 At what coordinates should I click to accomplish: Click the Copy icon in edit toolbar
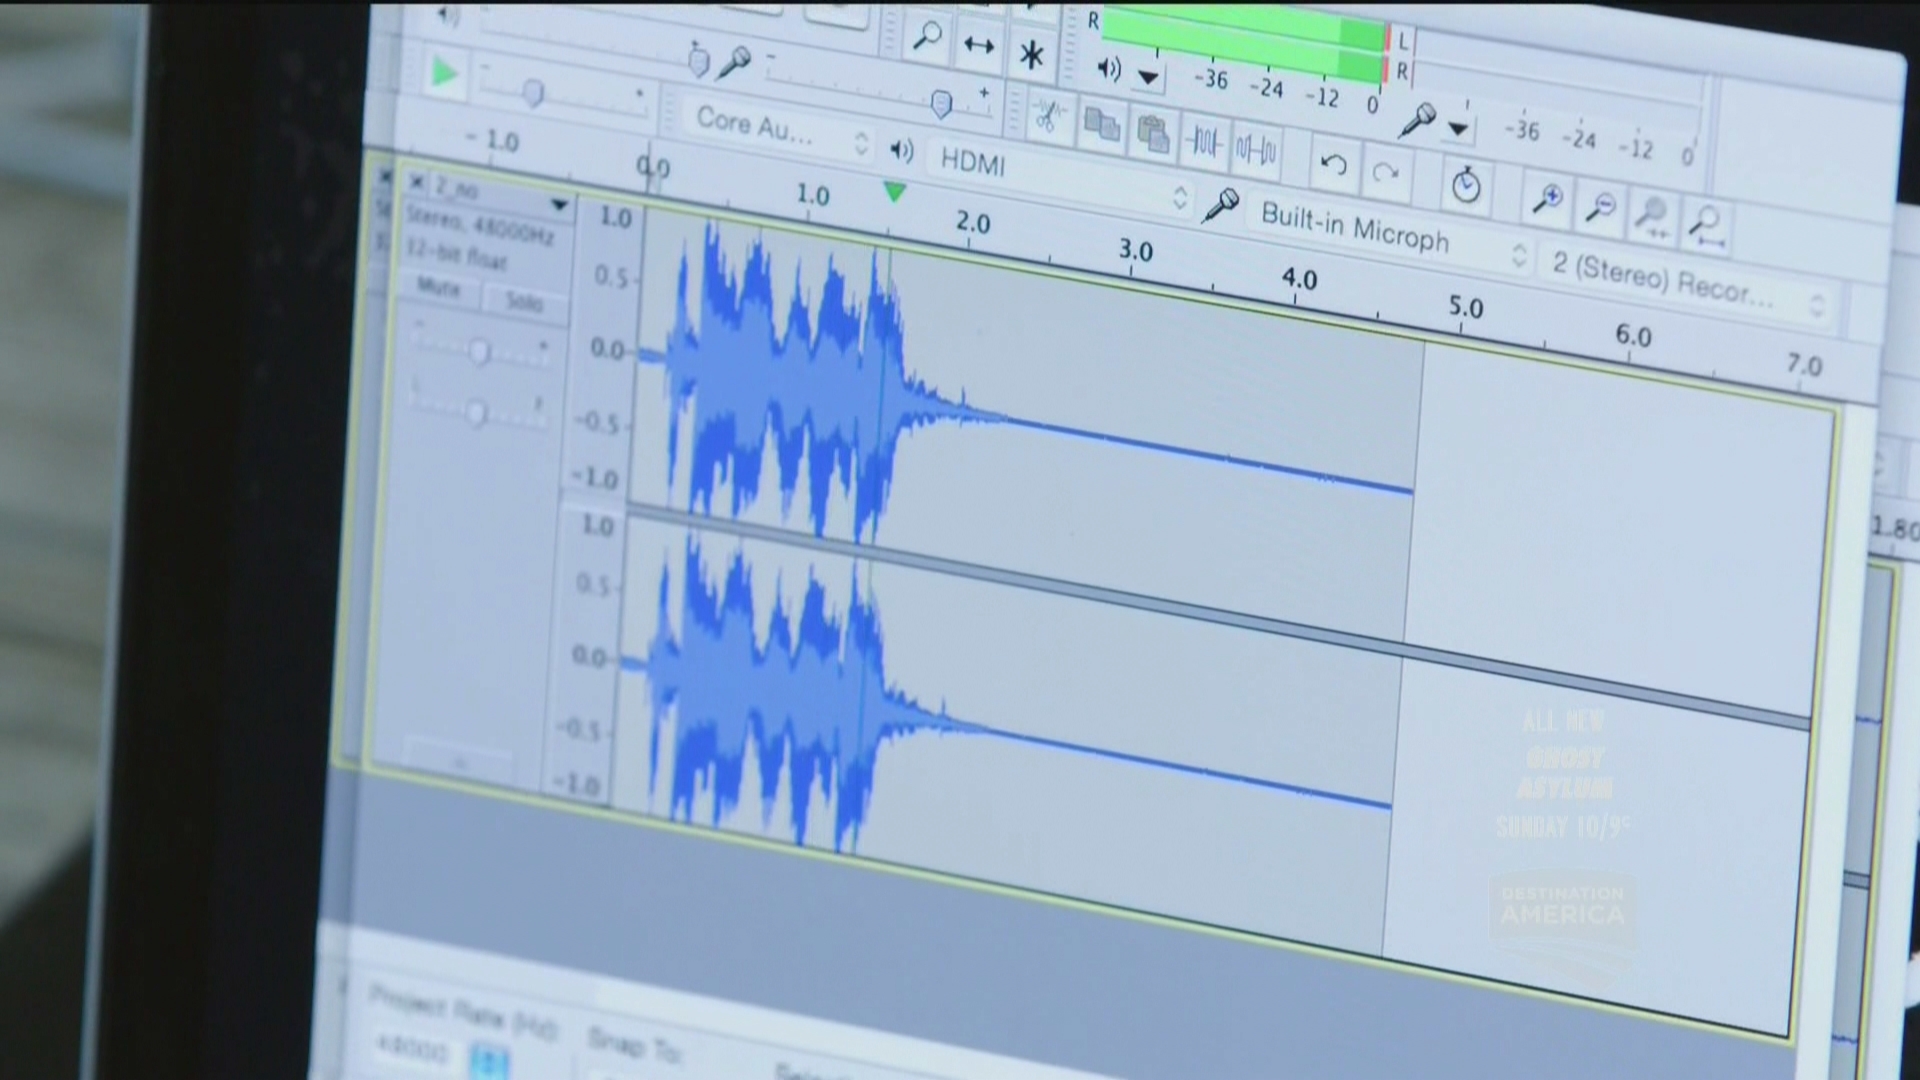1101,124
